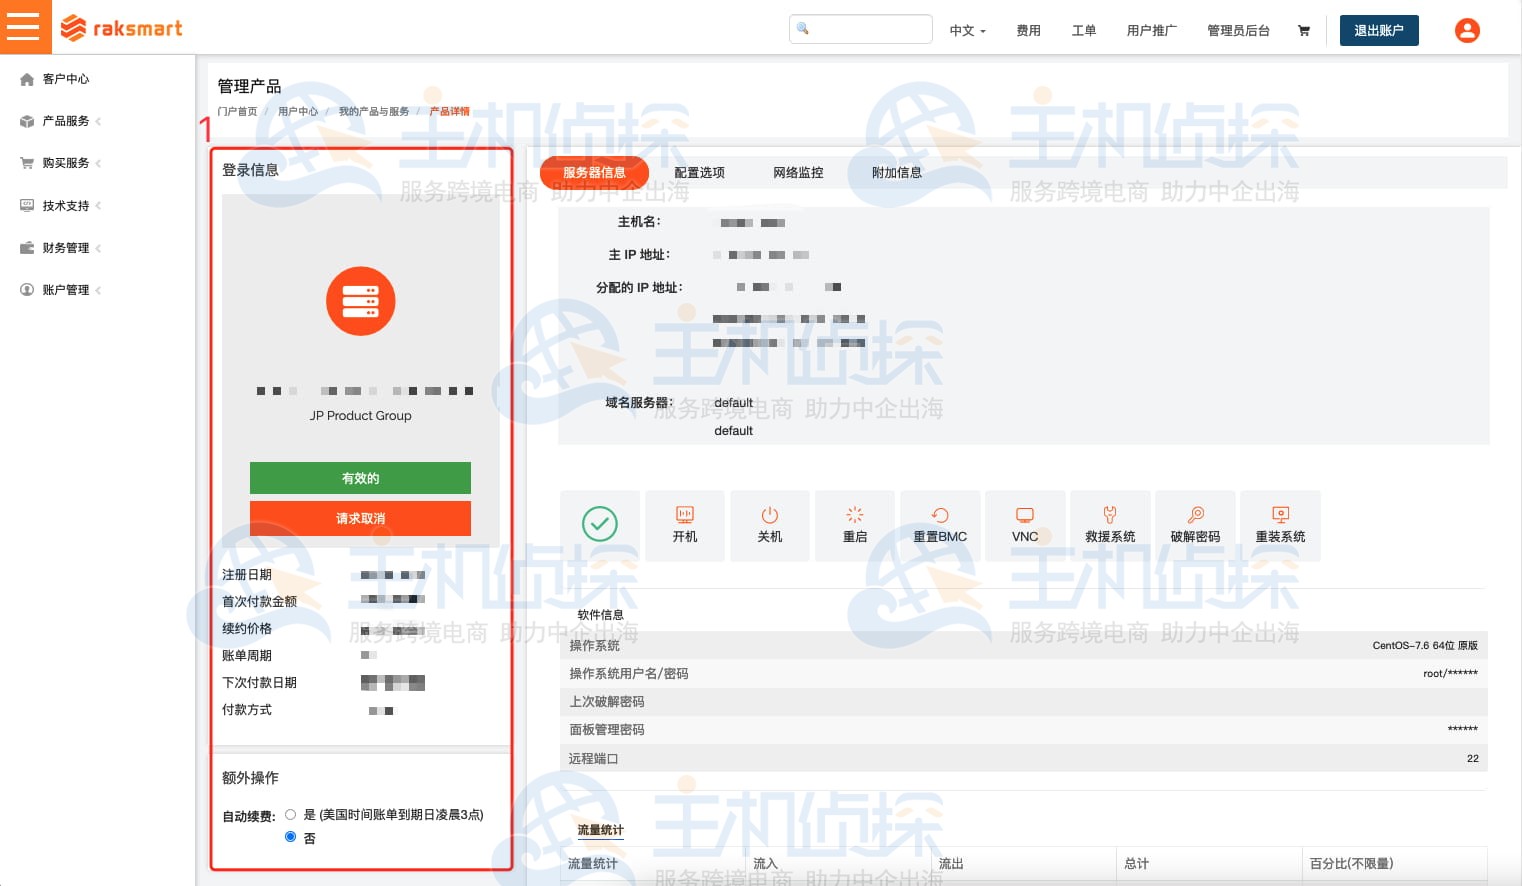The image size is (1522, 886).
Task: Select the 否 auto-renewal radio button
Action: tap(291, 837)
